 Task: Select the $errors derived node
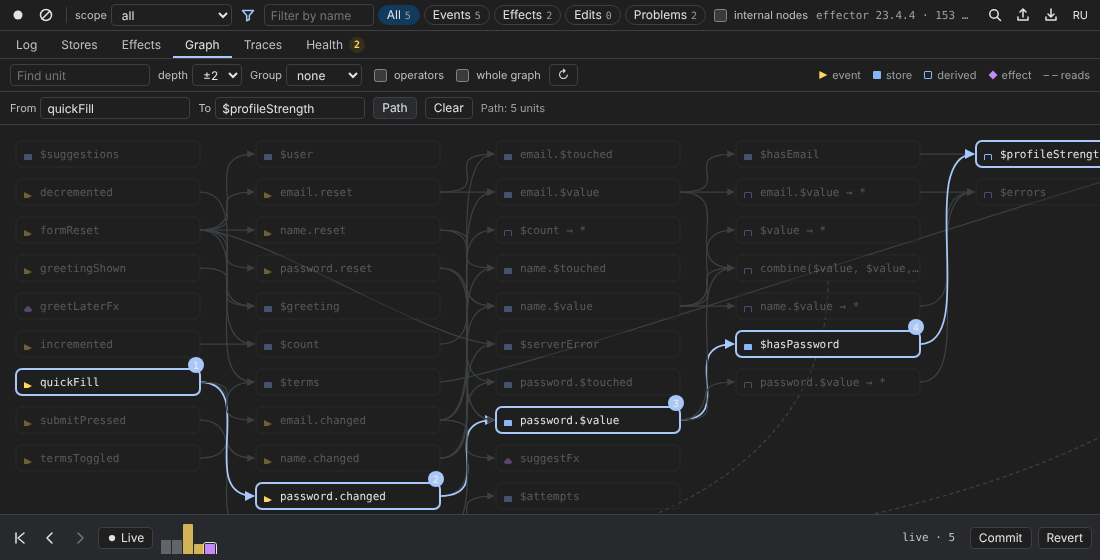coord(1038,192)
